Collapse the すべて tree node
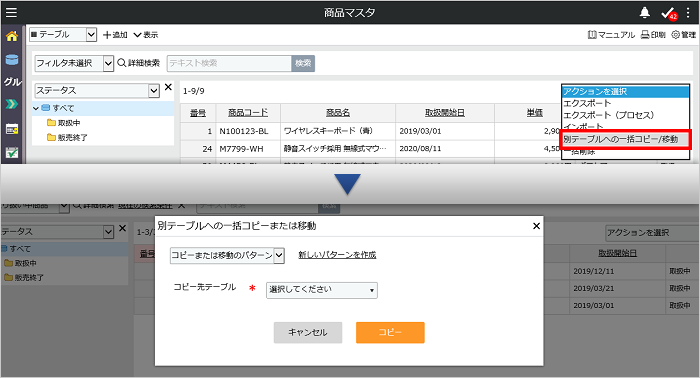The image size is (700, 378). tap(36, 108)
